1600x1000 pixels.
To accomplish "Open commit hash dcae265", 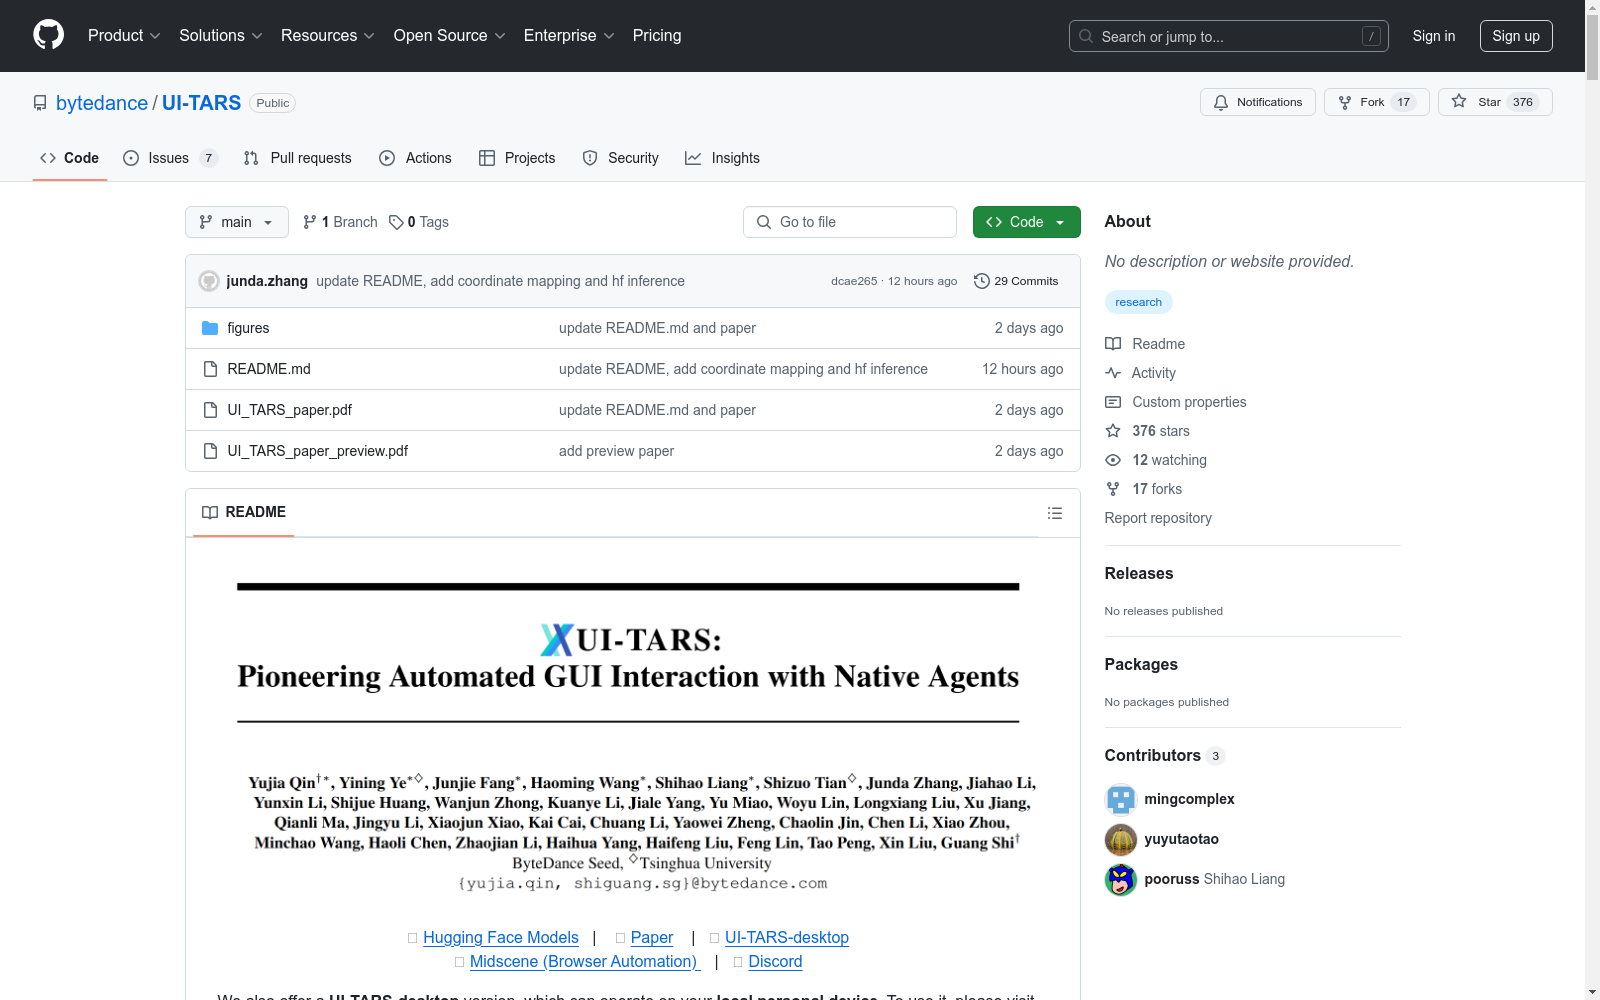I will 854,281.
